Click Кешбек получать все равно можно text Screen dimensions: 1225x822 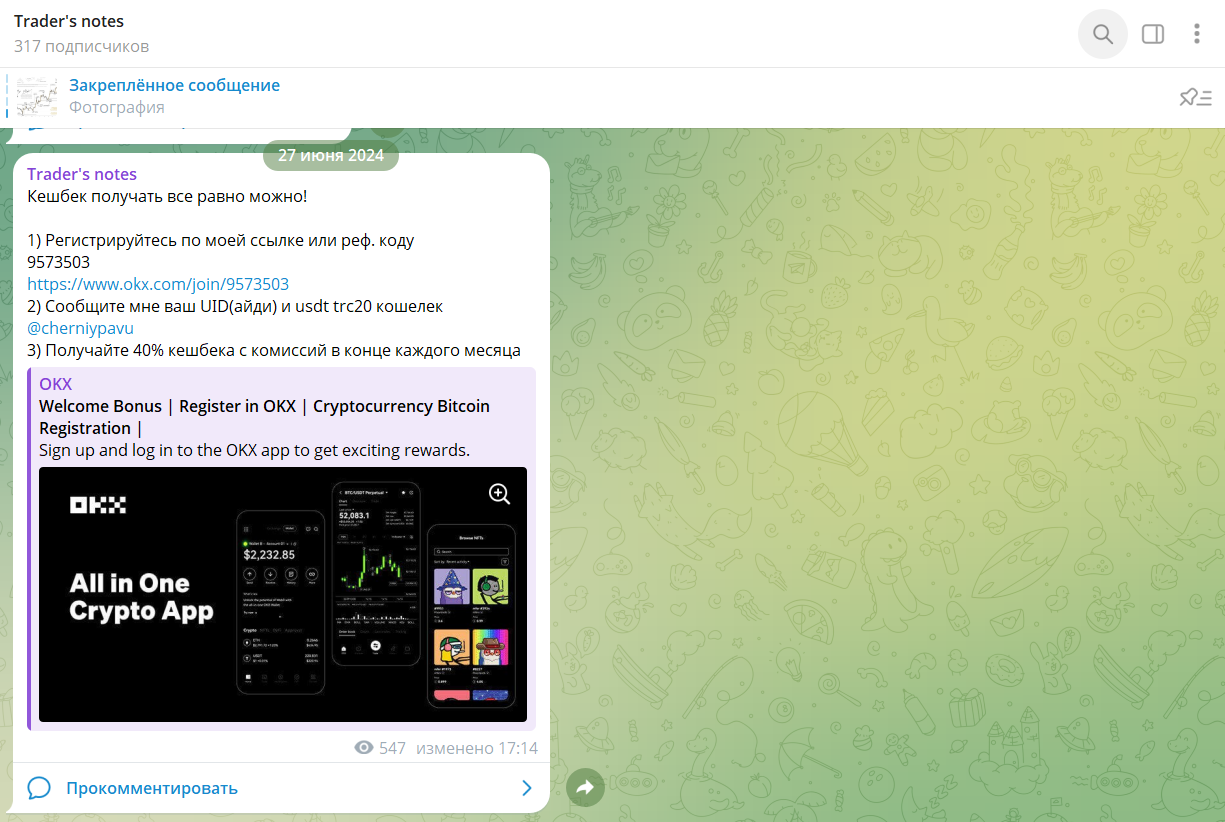tap(167, 196)
